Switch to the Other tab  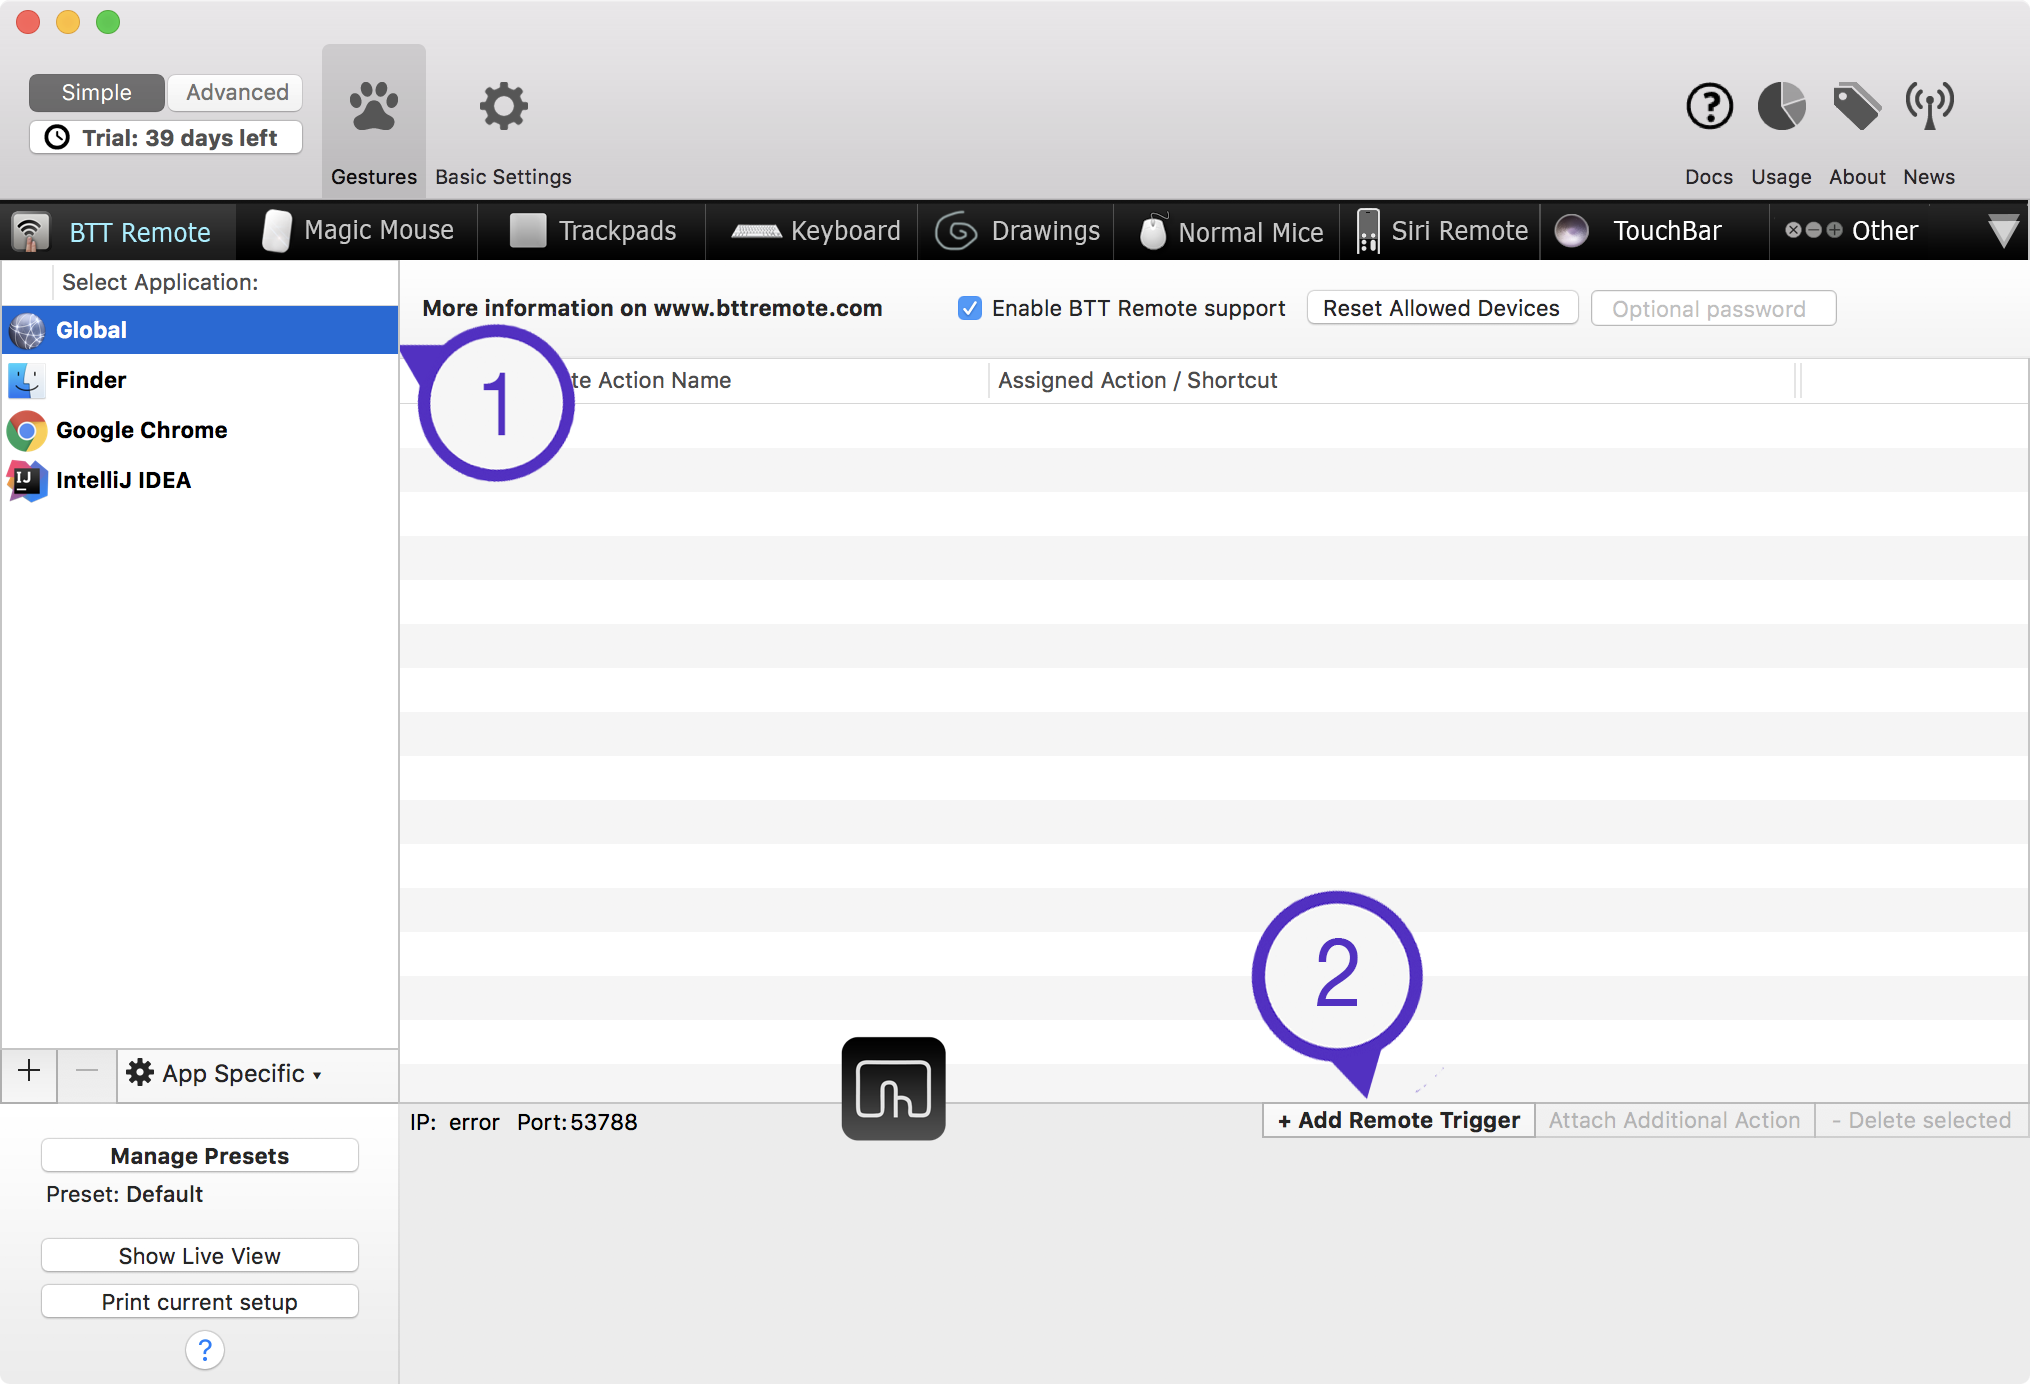pyautogui.click(x=1852, y=231)
